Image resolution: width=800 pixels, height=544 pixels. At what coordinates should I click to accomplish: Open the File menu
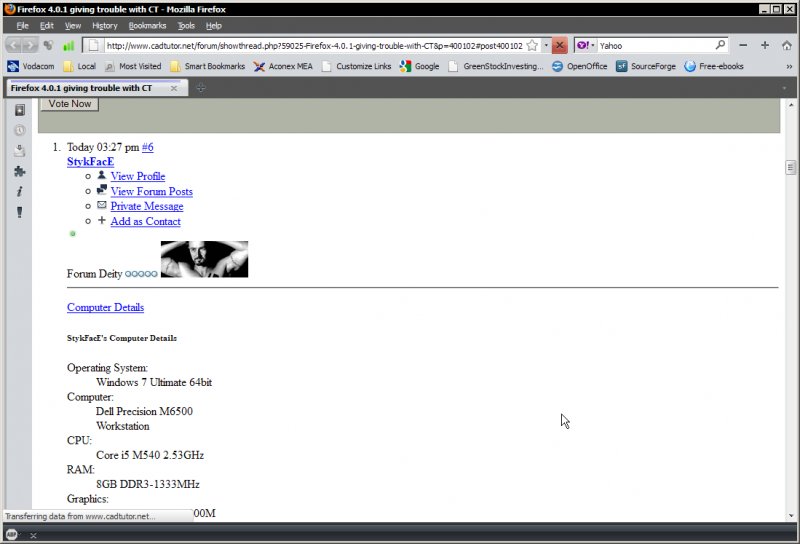[22, 26]
